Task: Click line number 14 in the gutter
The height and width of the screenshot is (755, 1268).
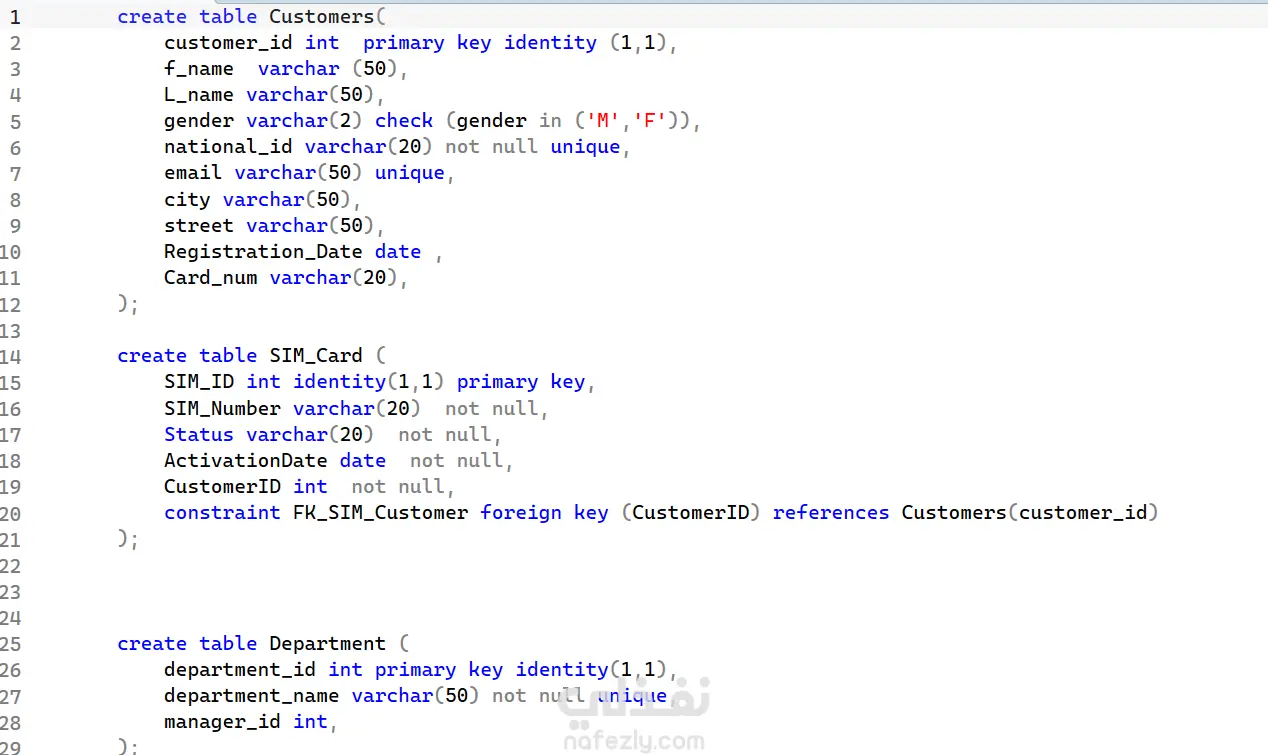Action: pyautogui.click(x=10, y=356)
